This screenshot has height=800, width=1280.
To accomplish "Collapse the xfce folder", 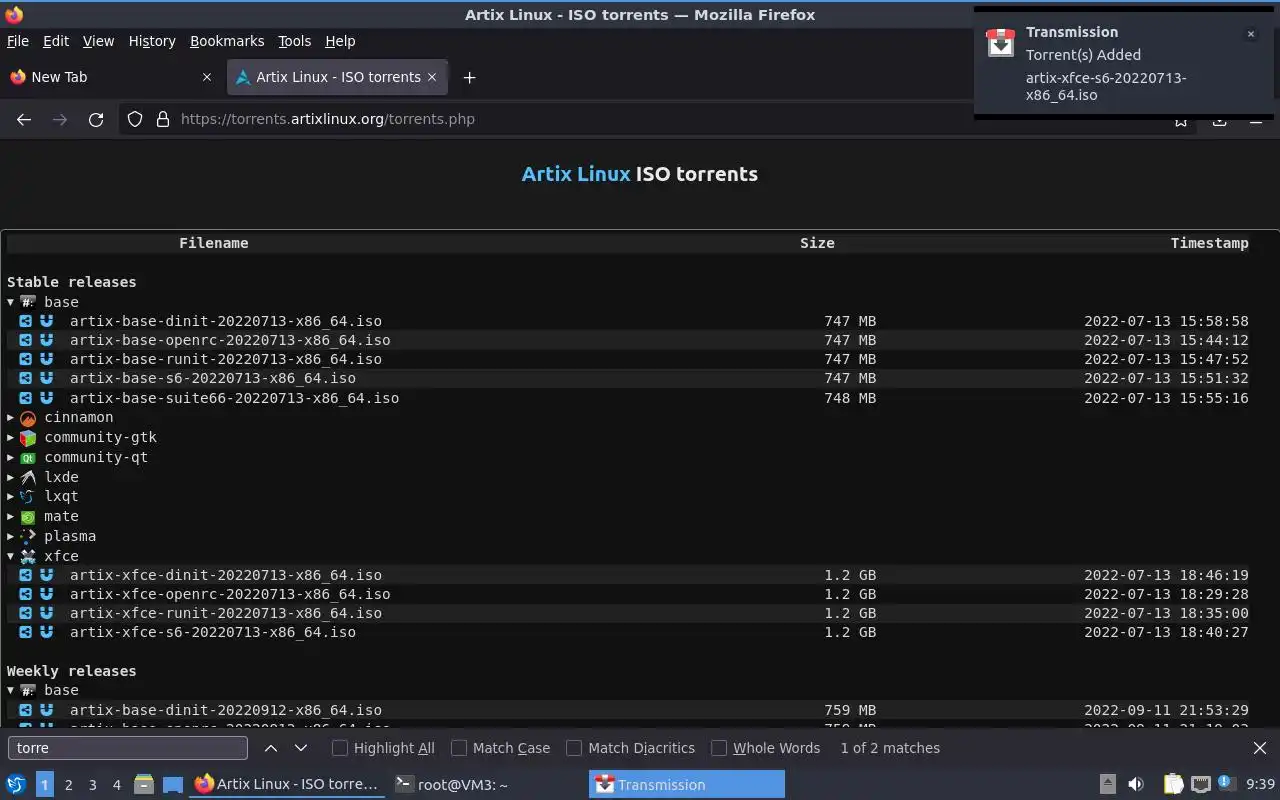I will coord(11,556).
